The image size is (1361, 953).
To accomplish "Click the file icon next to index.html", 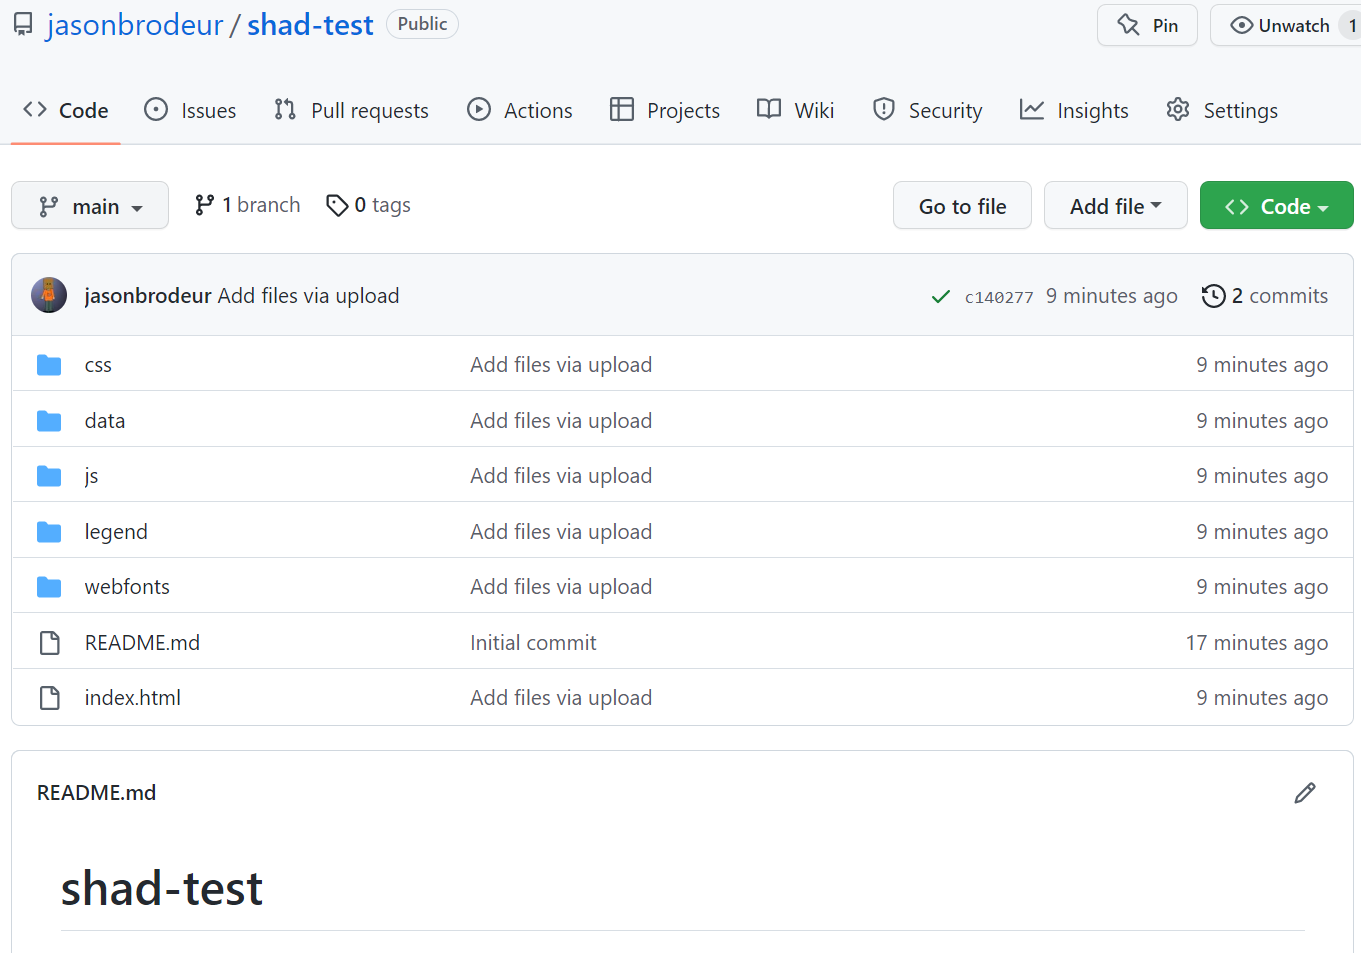I will coord(49,698).
